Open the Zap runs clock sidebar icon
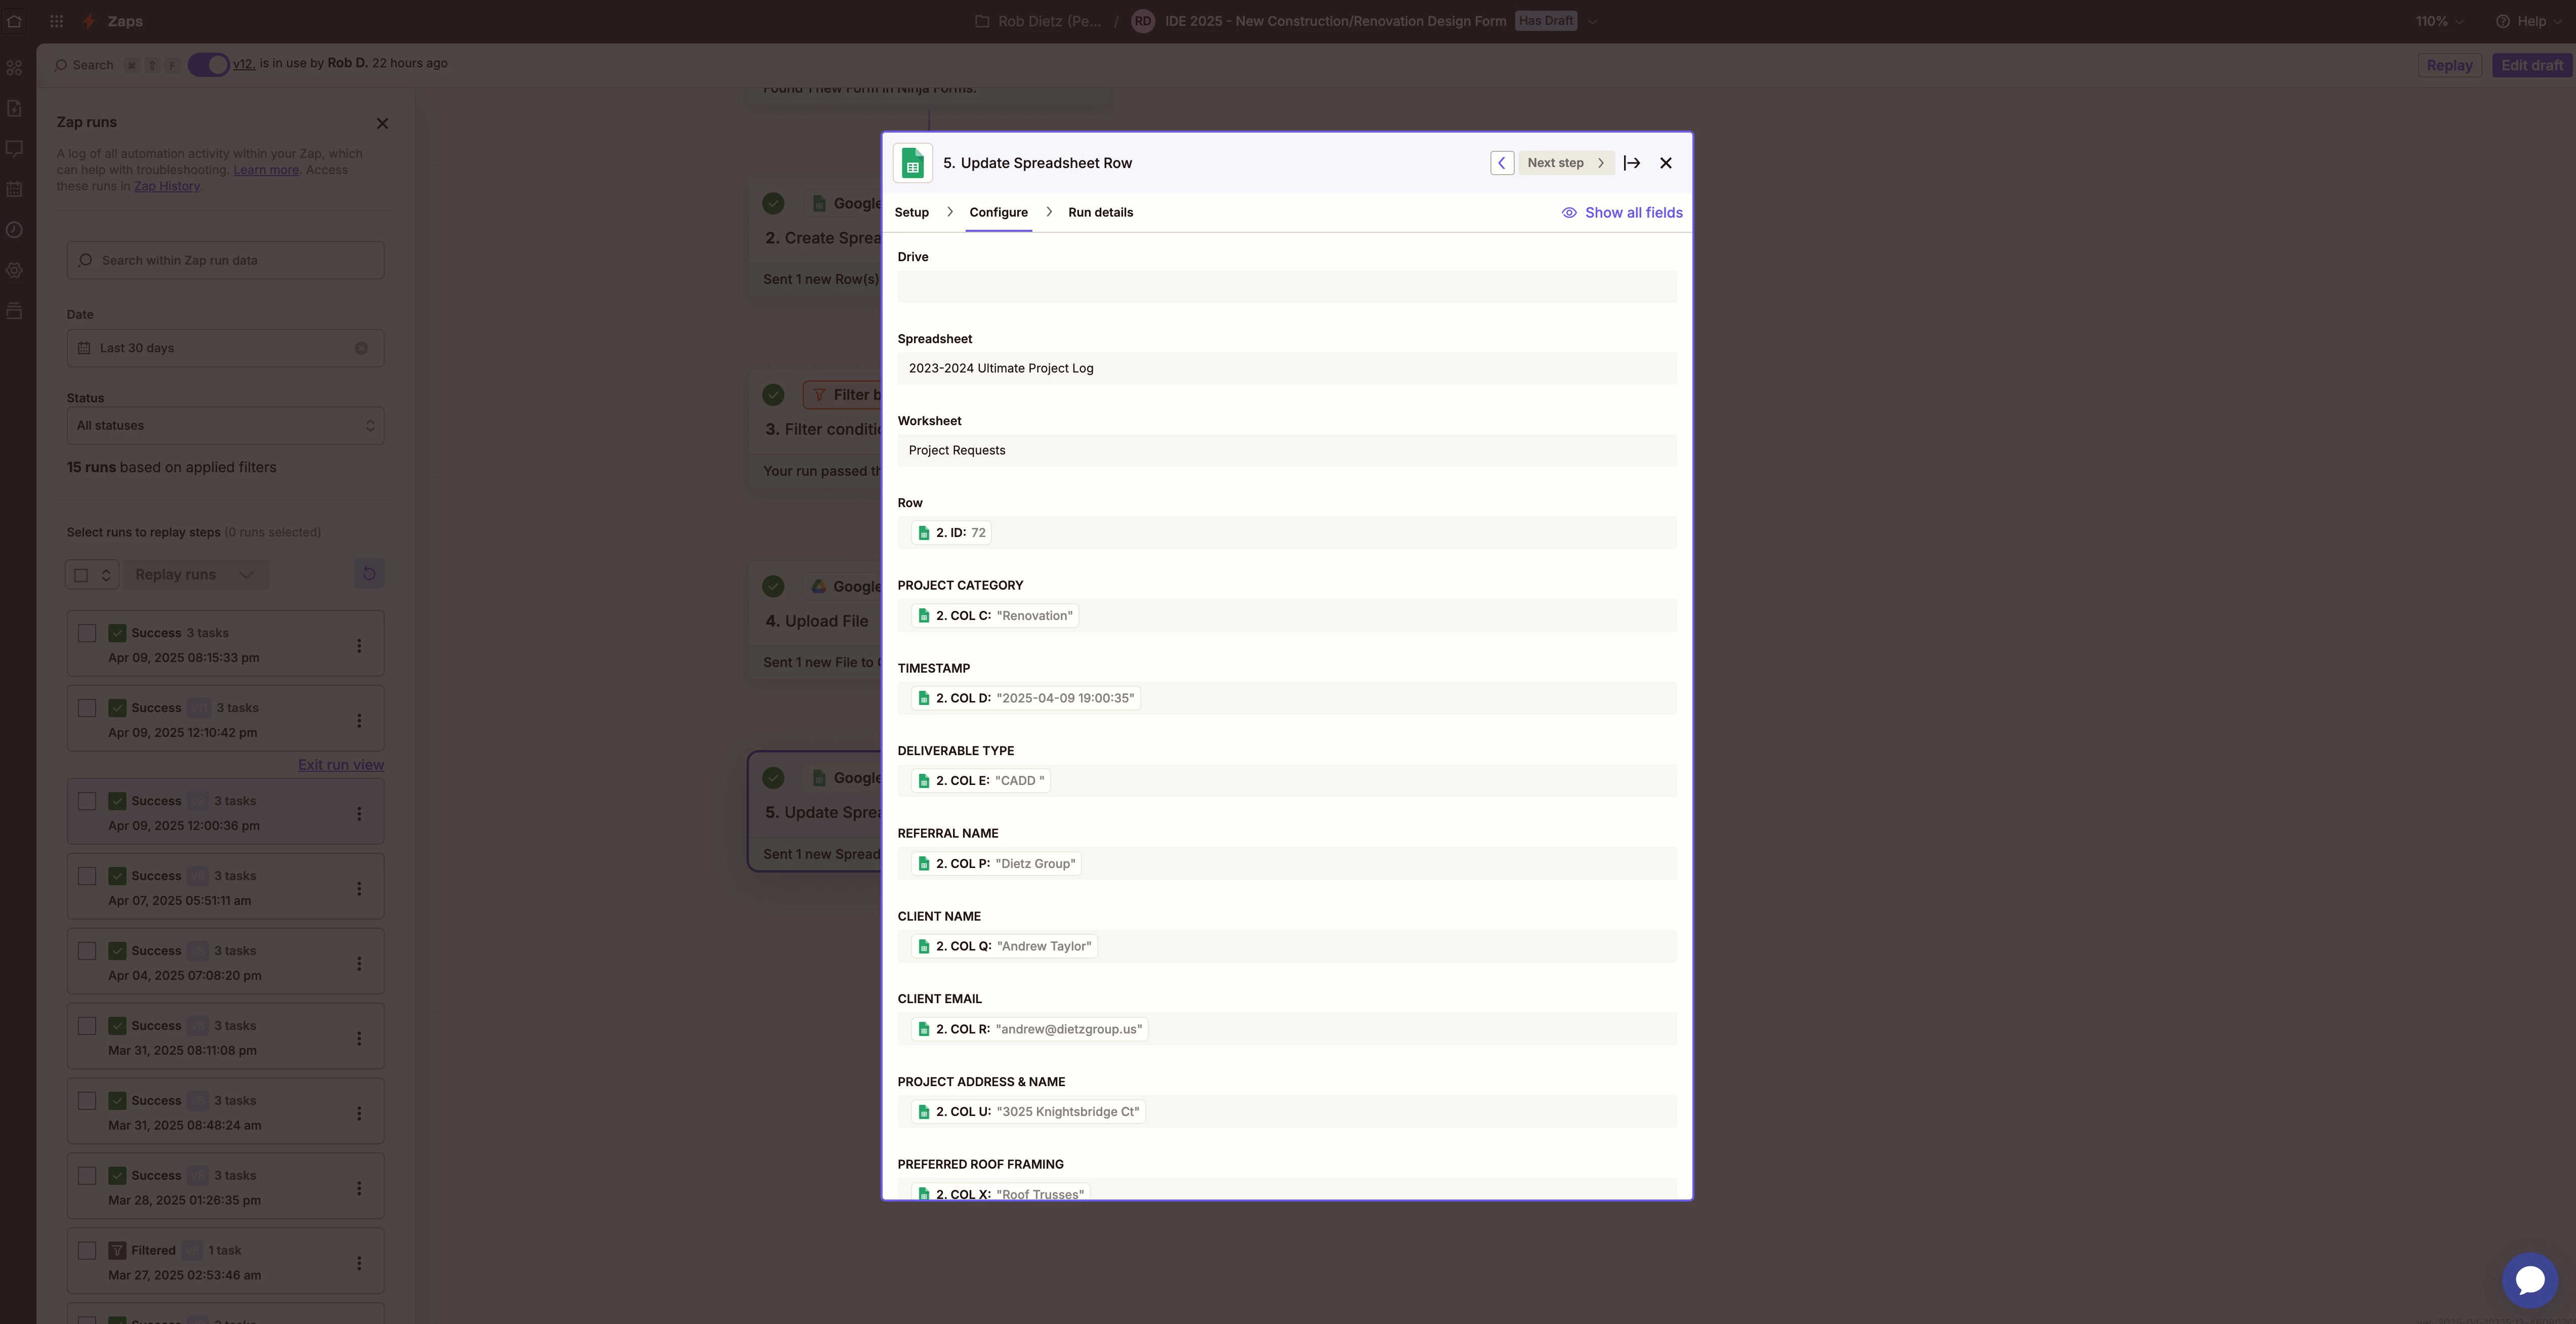This screenshot has height=1324, width=2576. [14, 230]
